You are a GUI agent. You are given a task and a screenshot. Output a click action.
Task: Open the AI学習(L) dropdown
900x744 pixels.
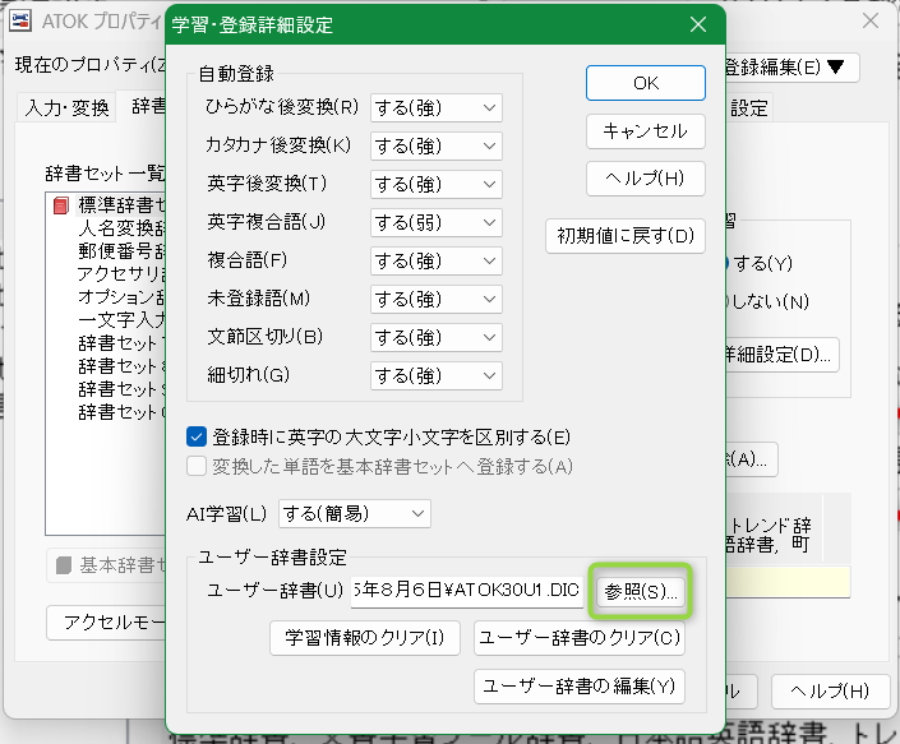coord(354,514)
